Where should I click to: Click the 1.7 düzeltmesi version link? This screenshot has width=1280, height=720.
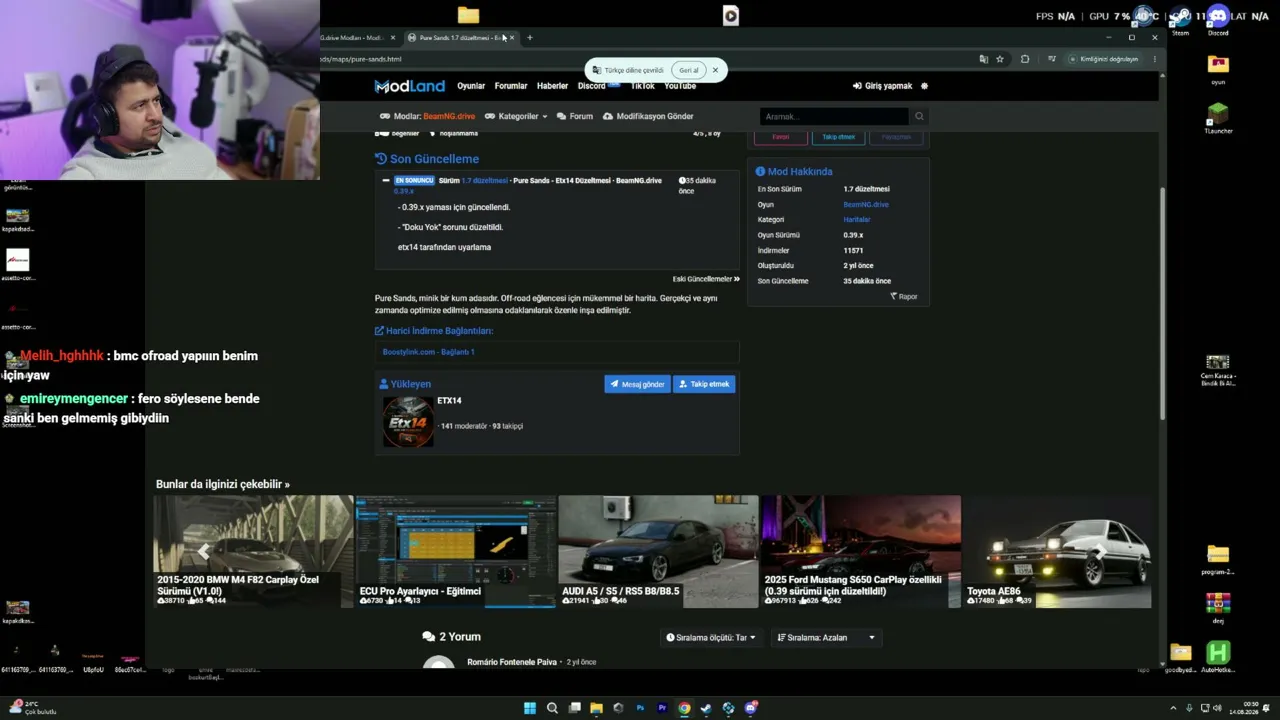[x=485, y=181]
